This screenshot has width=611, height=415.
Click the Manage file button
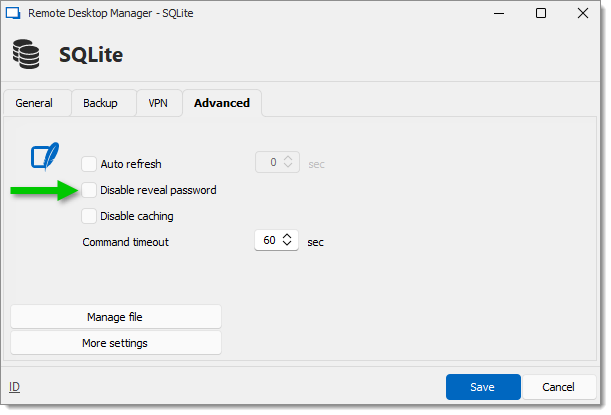point(116,317)
